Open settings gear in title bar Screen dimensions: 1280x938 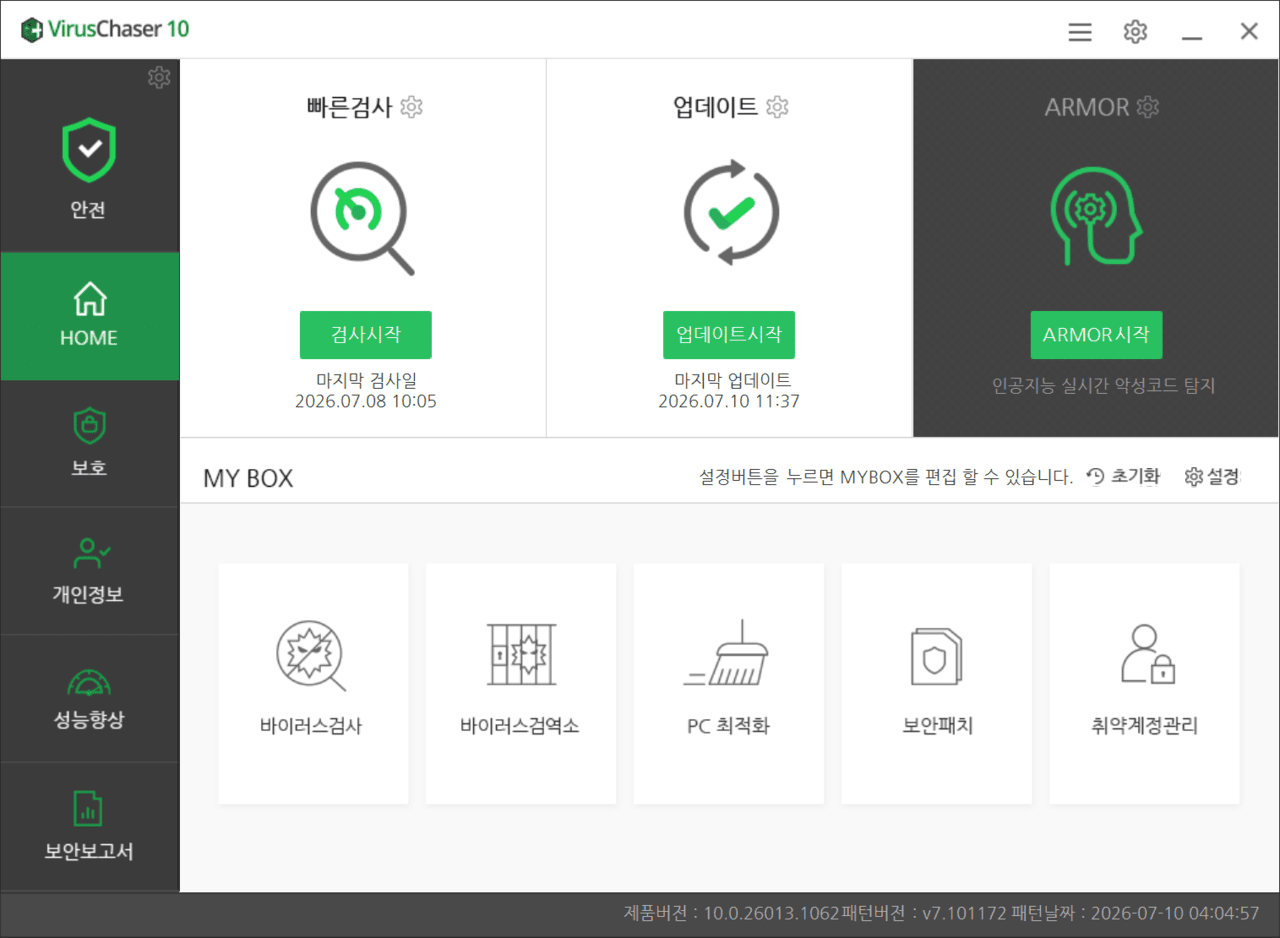tap(1135, 32)
